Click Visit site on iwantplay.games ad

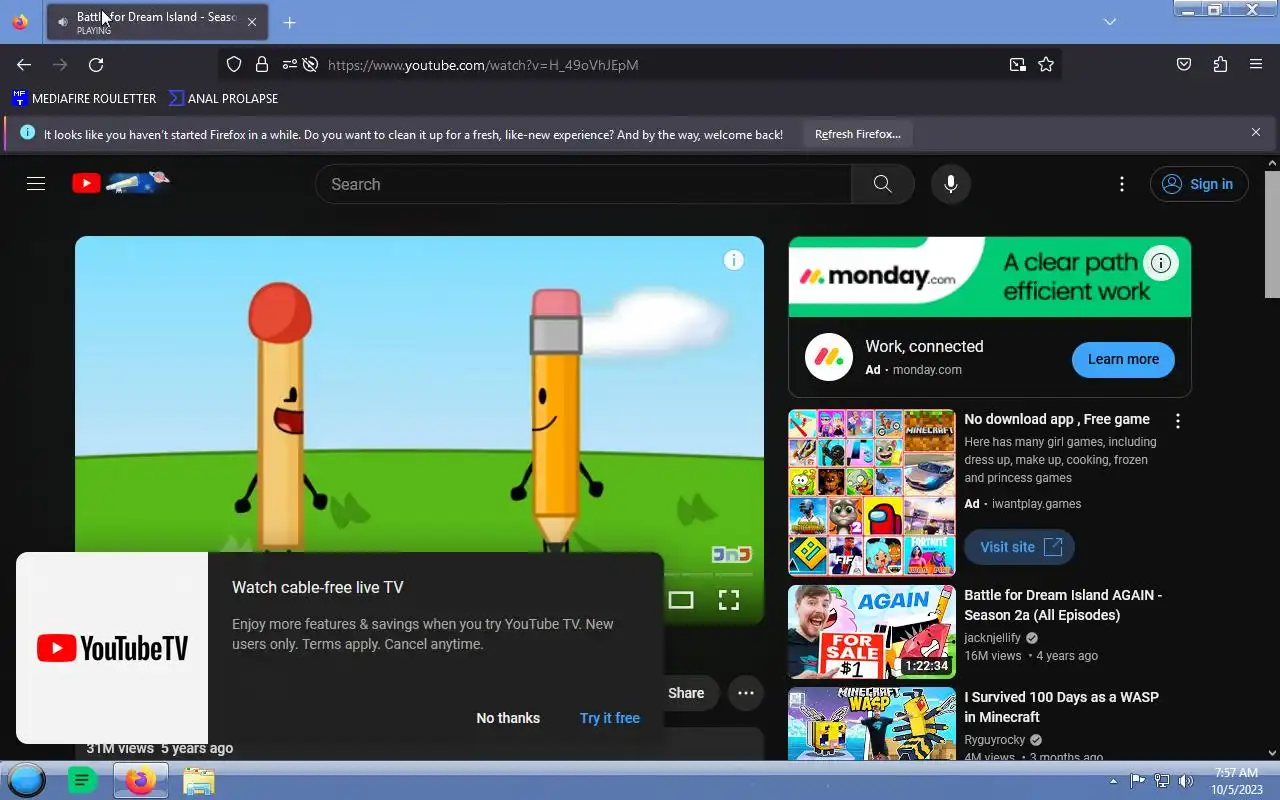(1019, 547)
